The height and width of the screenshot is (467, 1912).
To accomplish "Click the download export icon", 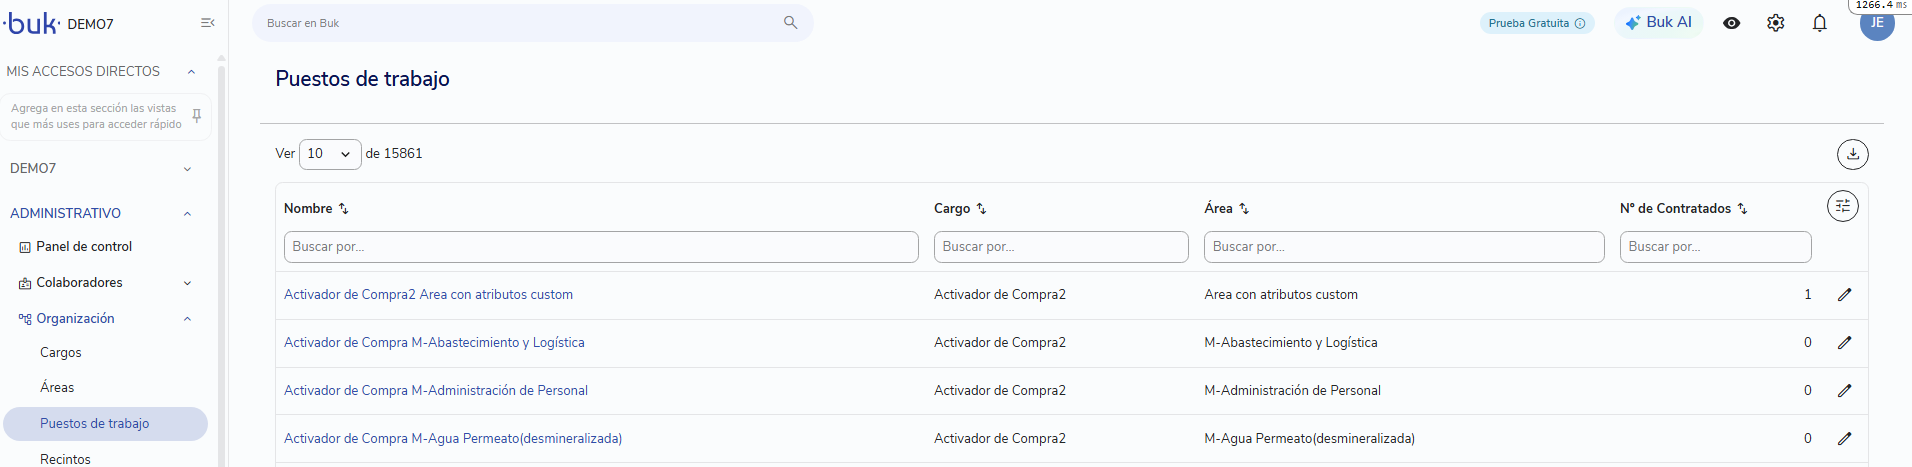I will click(x=1852, y=154).
